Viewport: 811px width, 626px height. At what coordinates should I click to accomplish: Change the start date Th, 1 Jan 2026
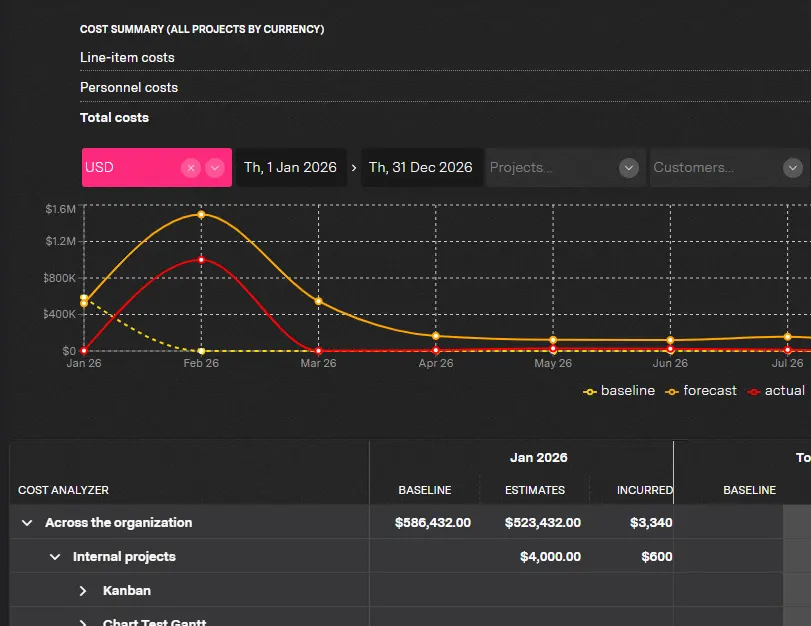point(291,168)
